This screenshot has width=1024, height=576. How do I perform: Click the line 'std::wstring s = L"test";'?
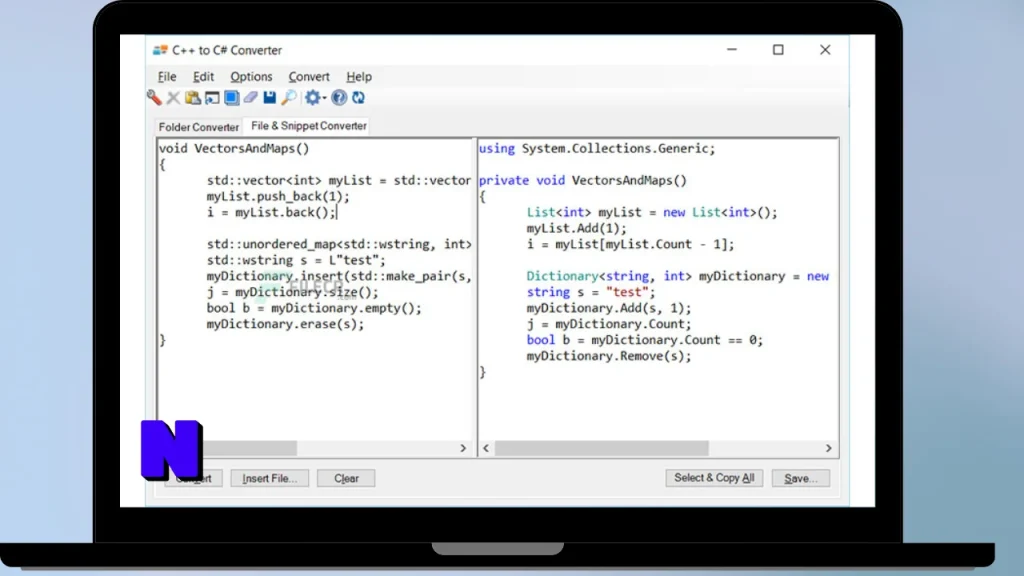pyautogui.click(x=296, y=260)
